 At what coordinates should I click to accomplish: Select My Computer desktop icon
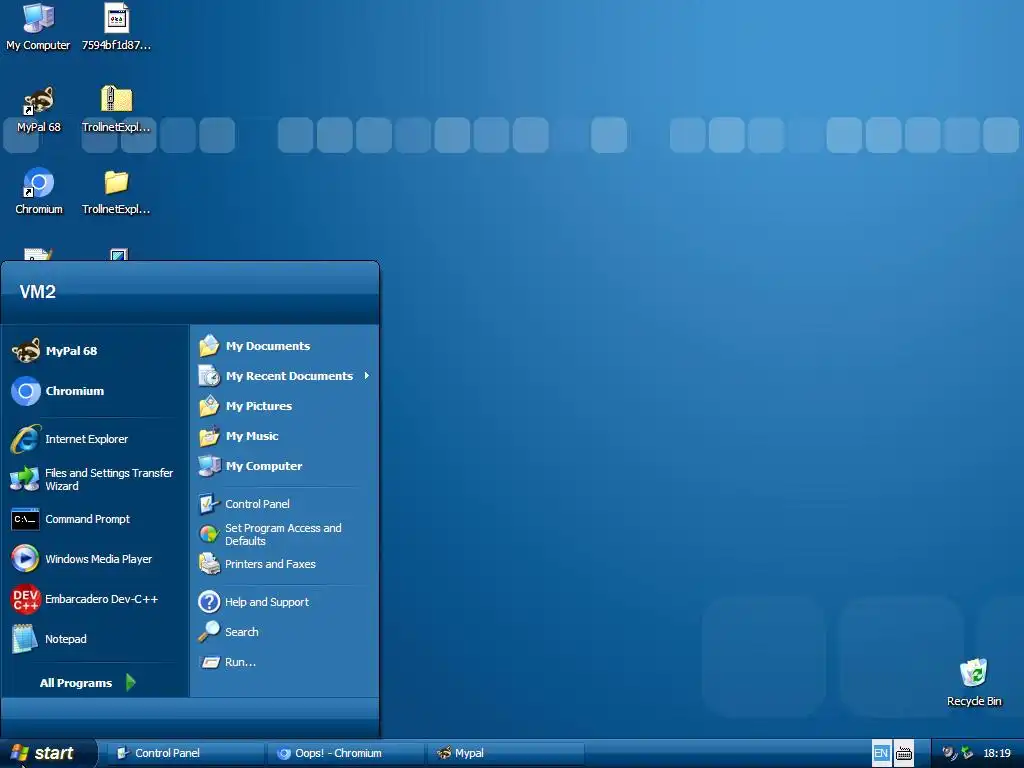[x=39, y=27]
